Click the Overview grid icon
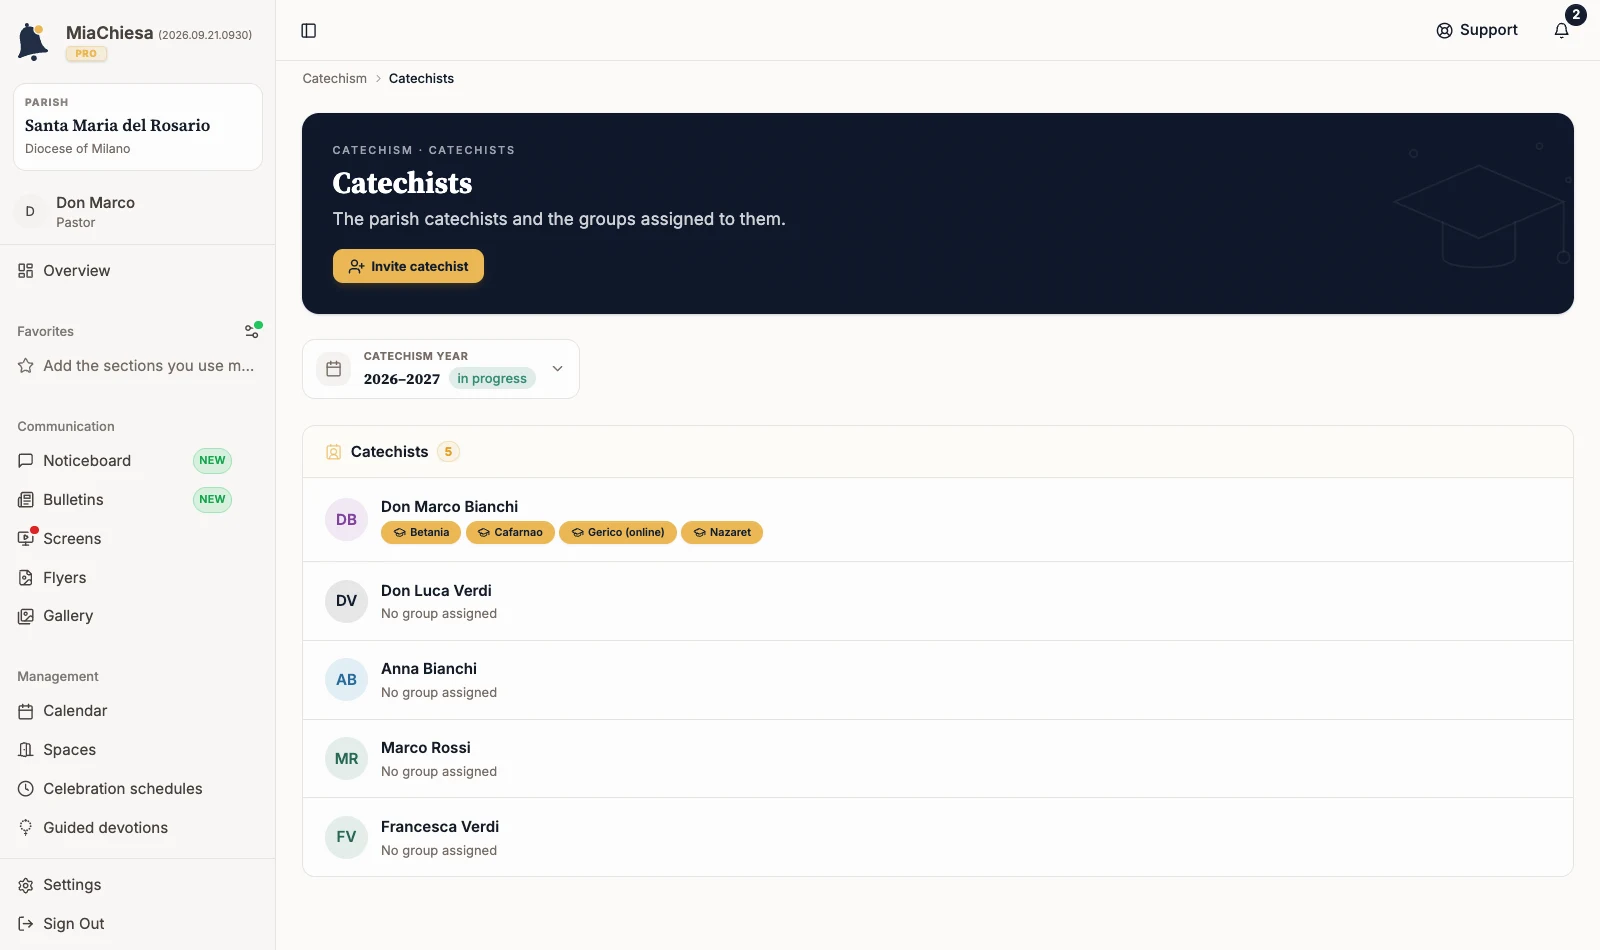 26,271
